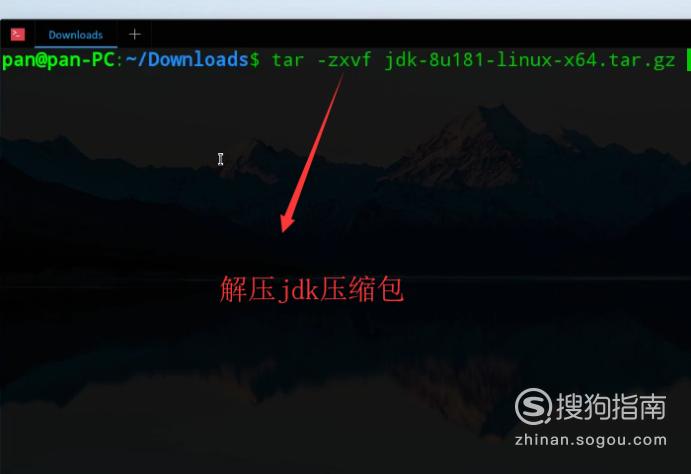Click empty terminal area below the caption
The height and width of the screenshot is (474, 691).
(308, 374)
